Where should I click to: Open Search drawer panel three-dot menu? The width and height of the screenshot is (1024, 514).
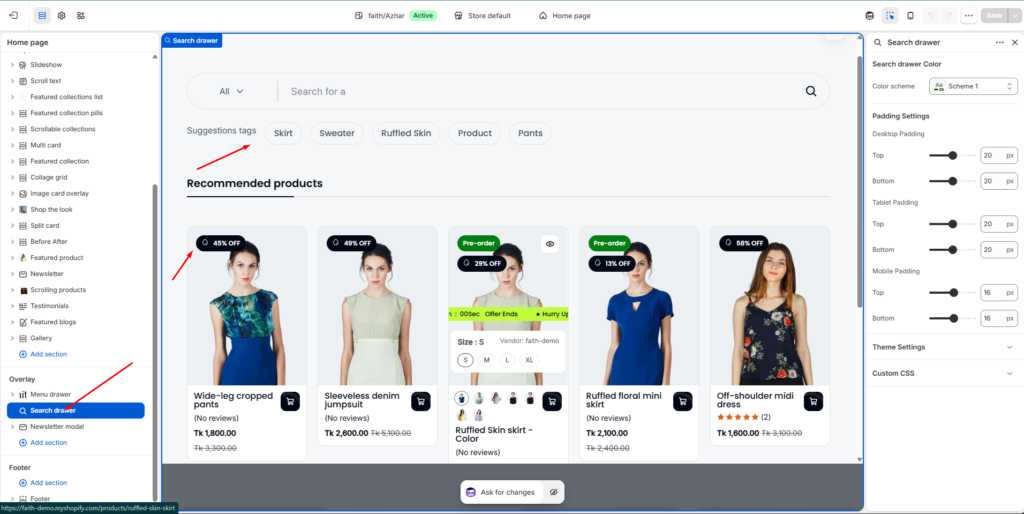pyautogui.click(x=1000, y=42)
